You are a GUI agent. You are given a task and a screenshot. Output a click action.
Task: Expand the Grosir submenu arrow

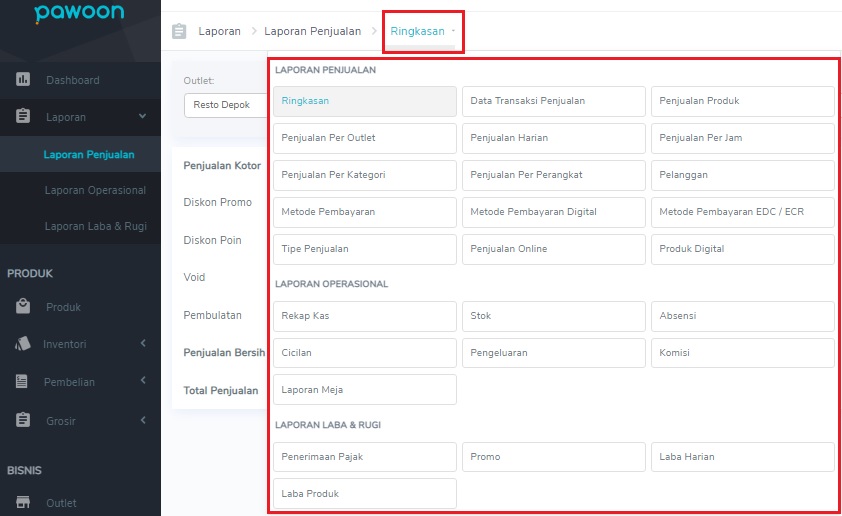[143, 420]
